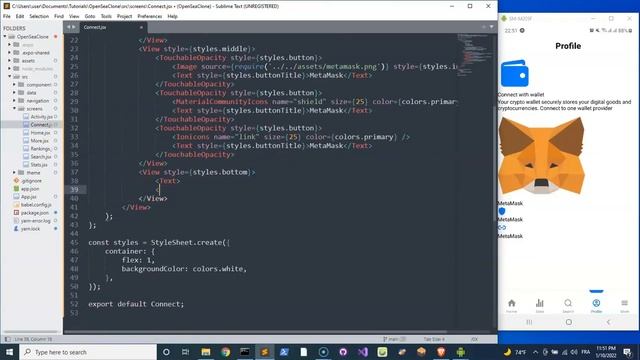Tap the Android recent apps button
The height and width of the screenshot is (360, 640).
tap(529, 322)
